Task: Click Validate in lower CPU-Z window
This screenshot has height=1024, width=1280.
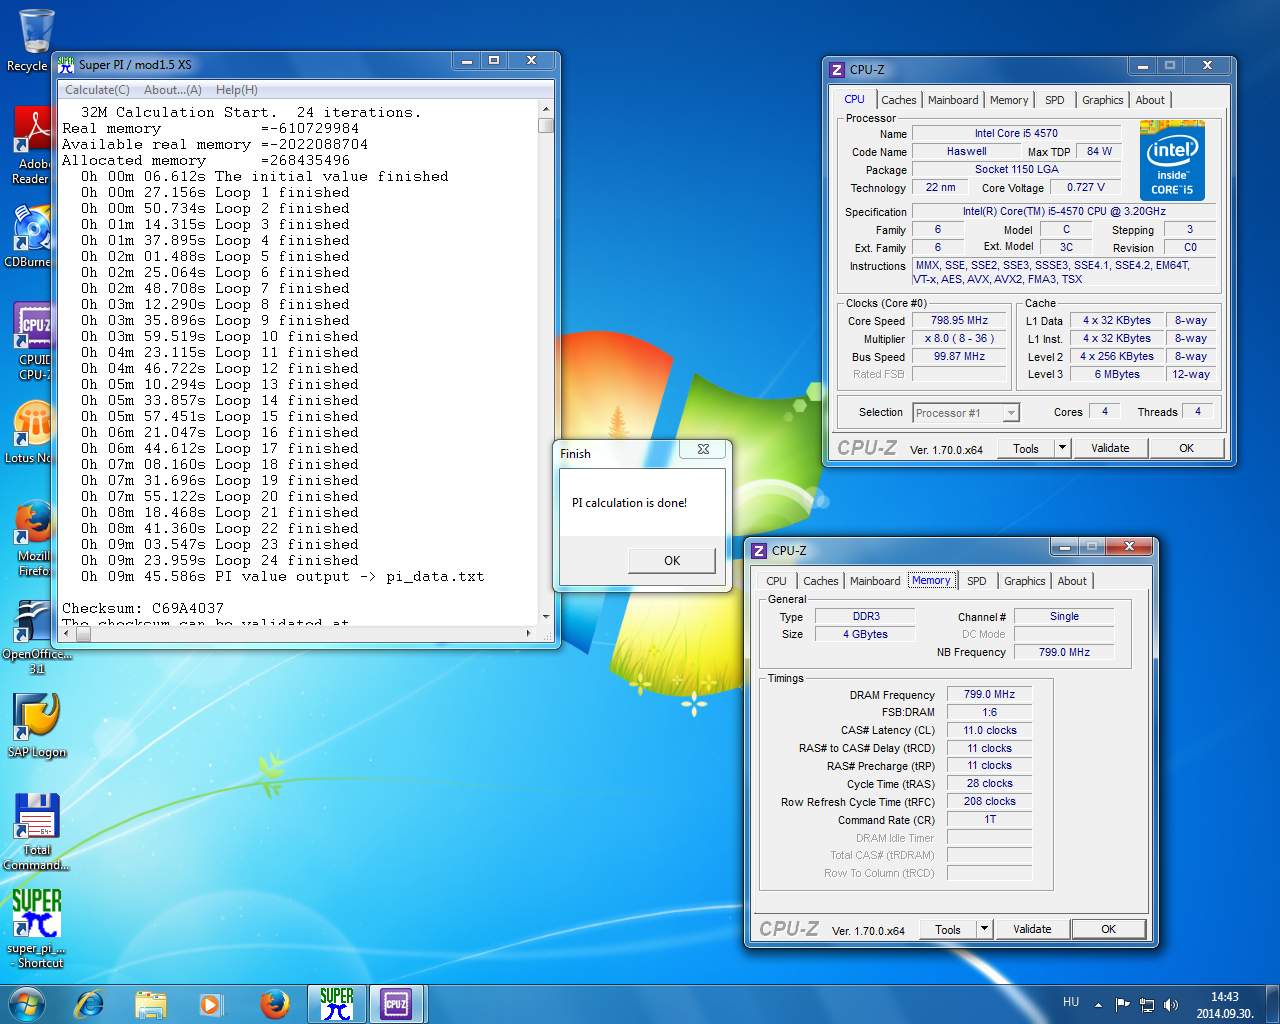Action: pyautogui.click(x=1032, y=929)
